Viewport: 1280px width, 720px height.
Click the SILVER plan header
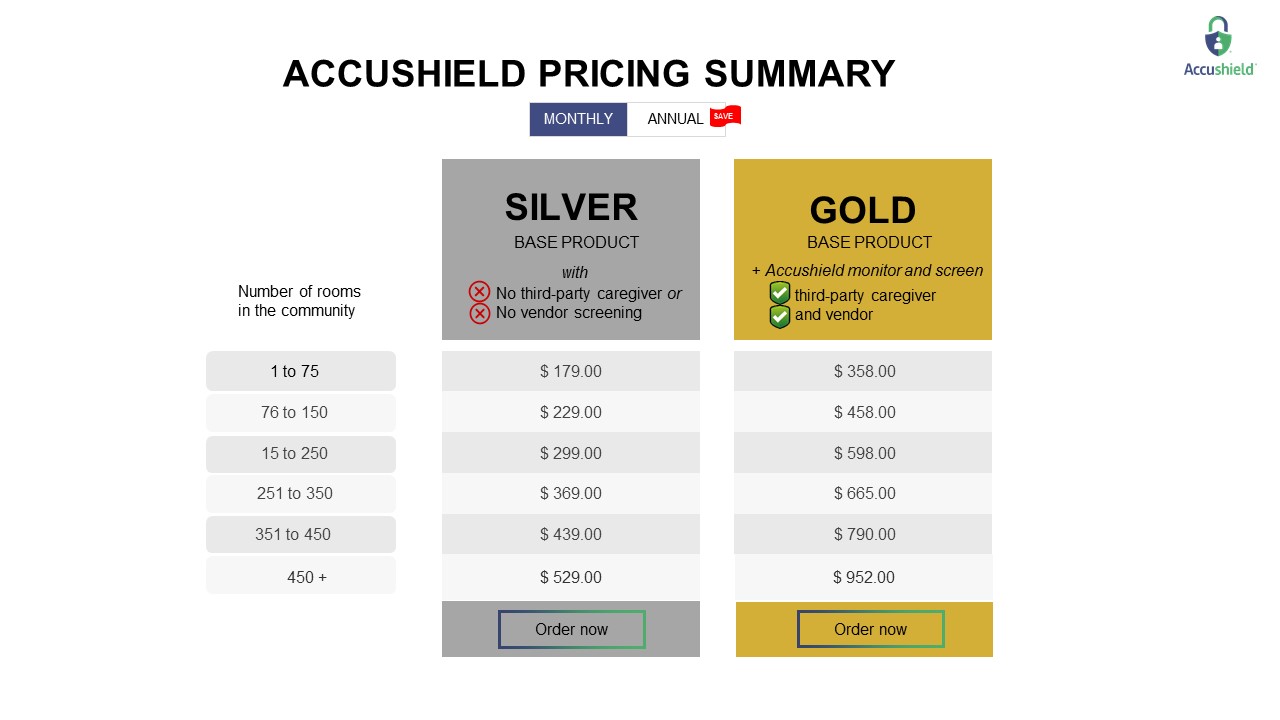[571, 207]
